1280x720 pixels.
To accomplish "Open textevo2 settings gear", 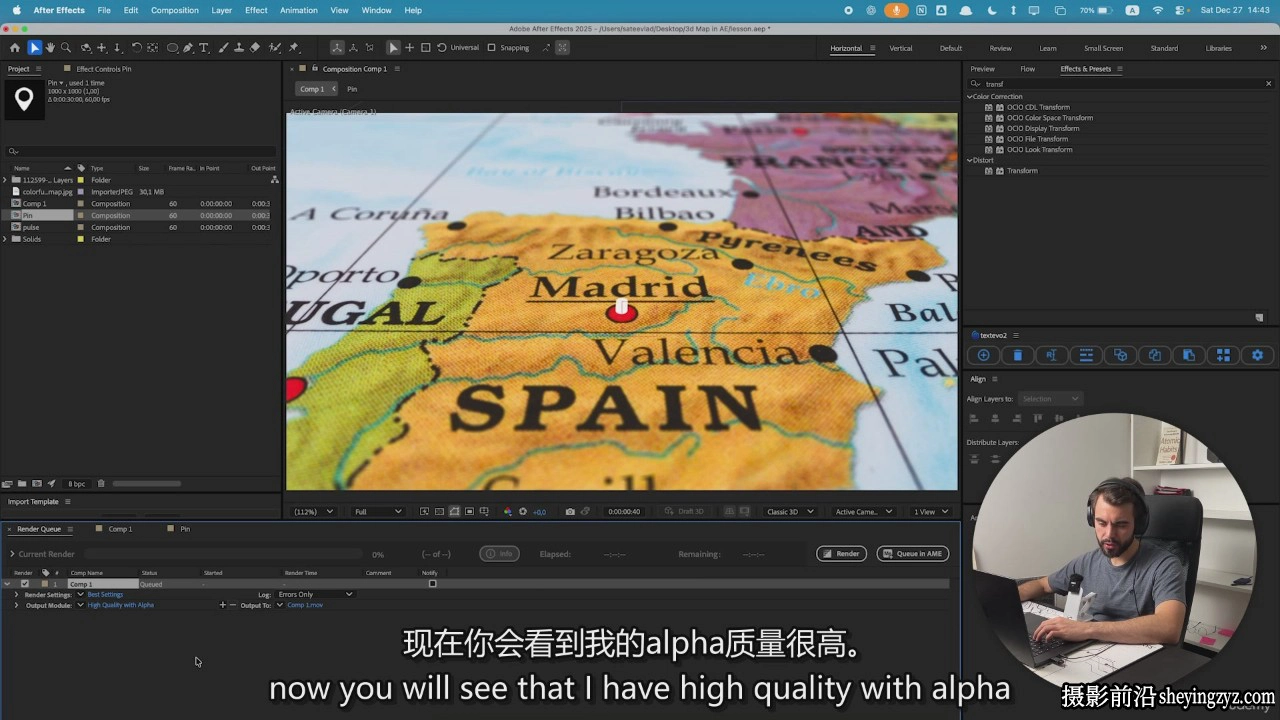I will pyautogui.click(x=1257, y=355).
